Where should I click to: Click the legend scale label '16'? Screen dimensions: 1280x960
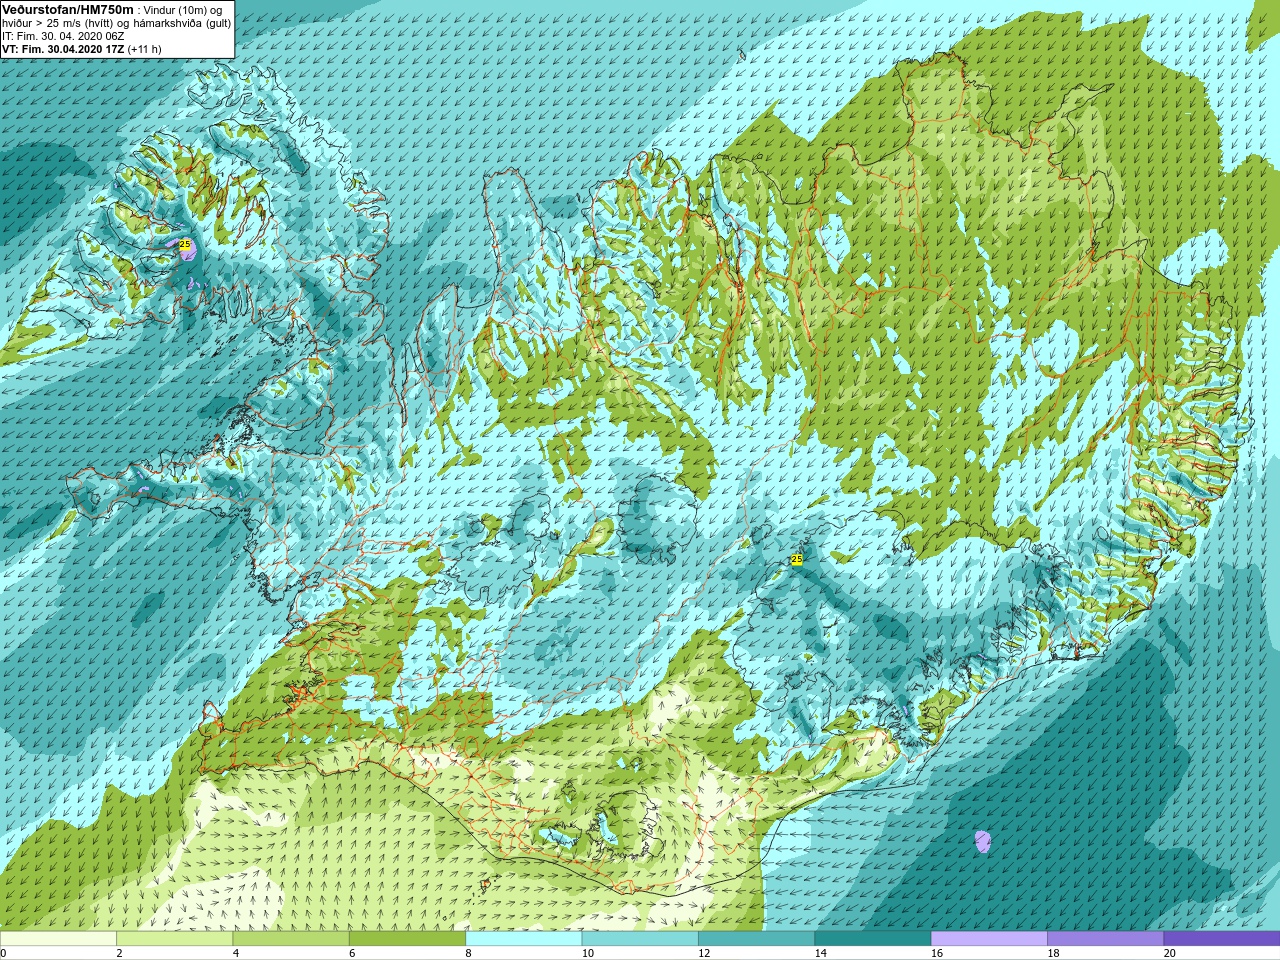point(937,953)
